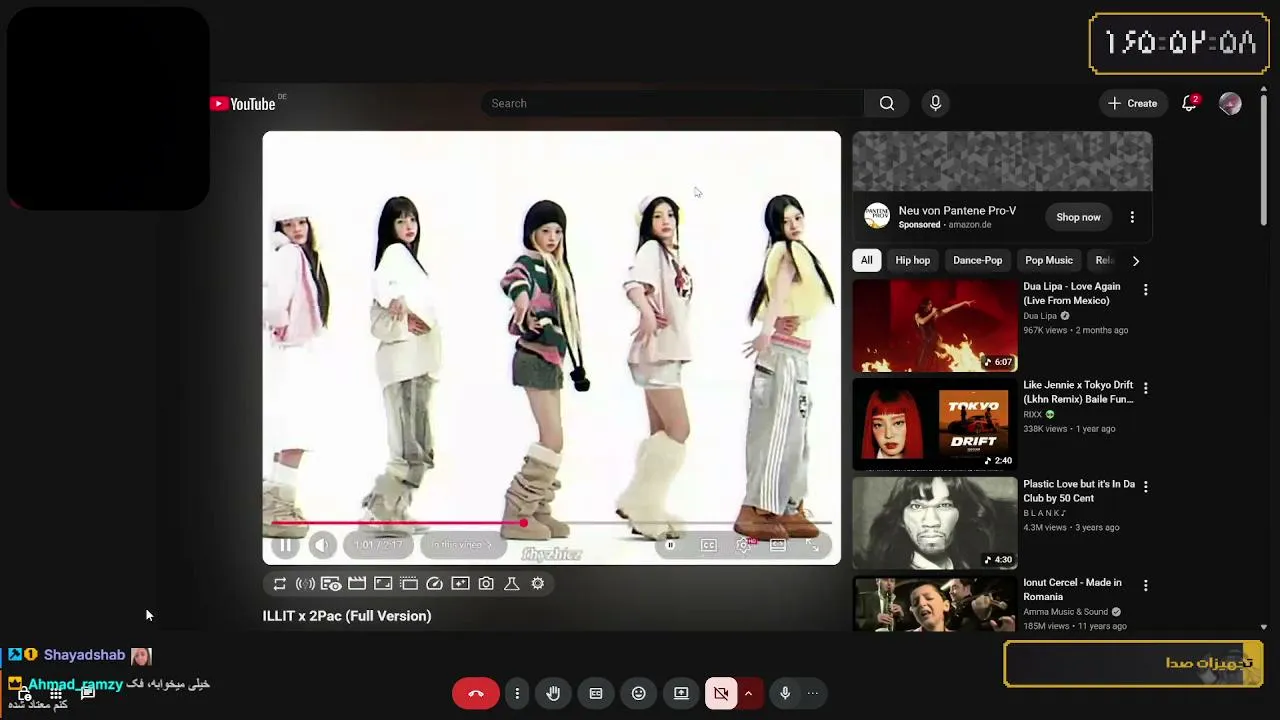Open the Dua Lipa fire-stage thumbnail
The height and width of the screenshot is (720, 1280).
(935, 325)
